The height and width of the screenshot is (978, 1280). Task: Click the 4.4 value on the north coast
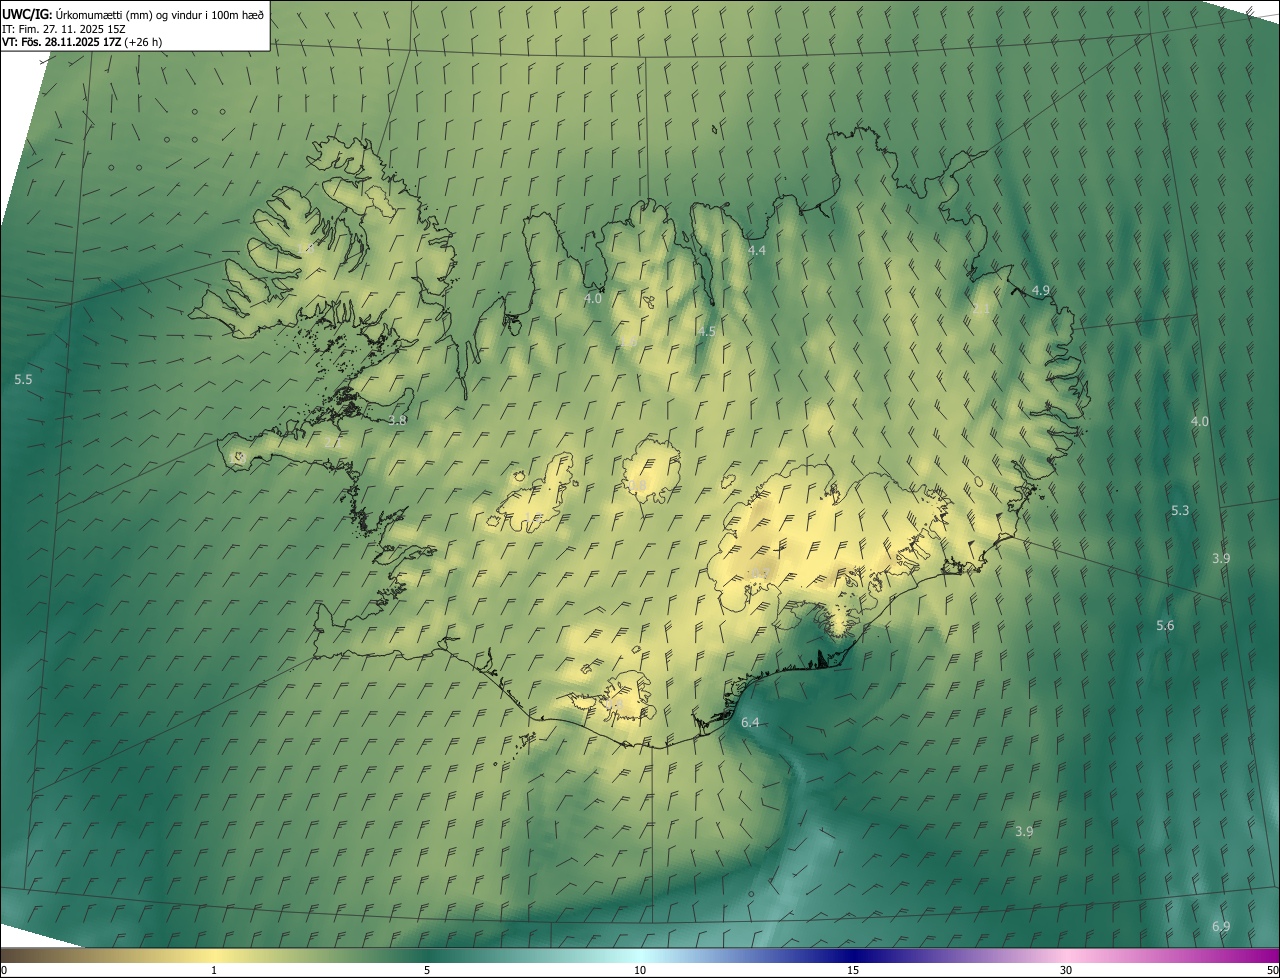coord(757,251)
